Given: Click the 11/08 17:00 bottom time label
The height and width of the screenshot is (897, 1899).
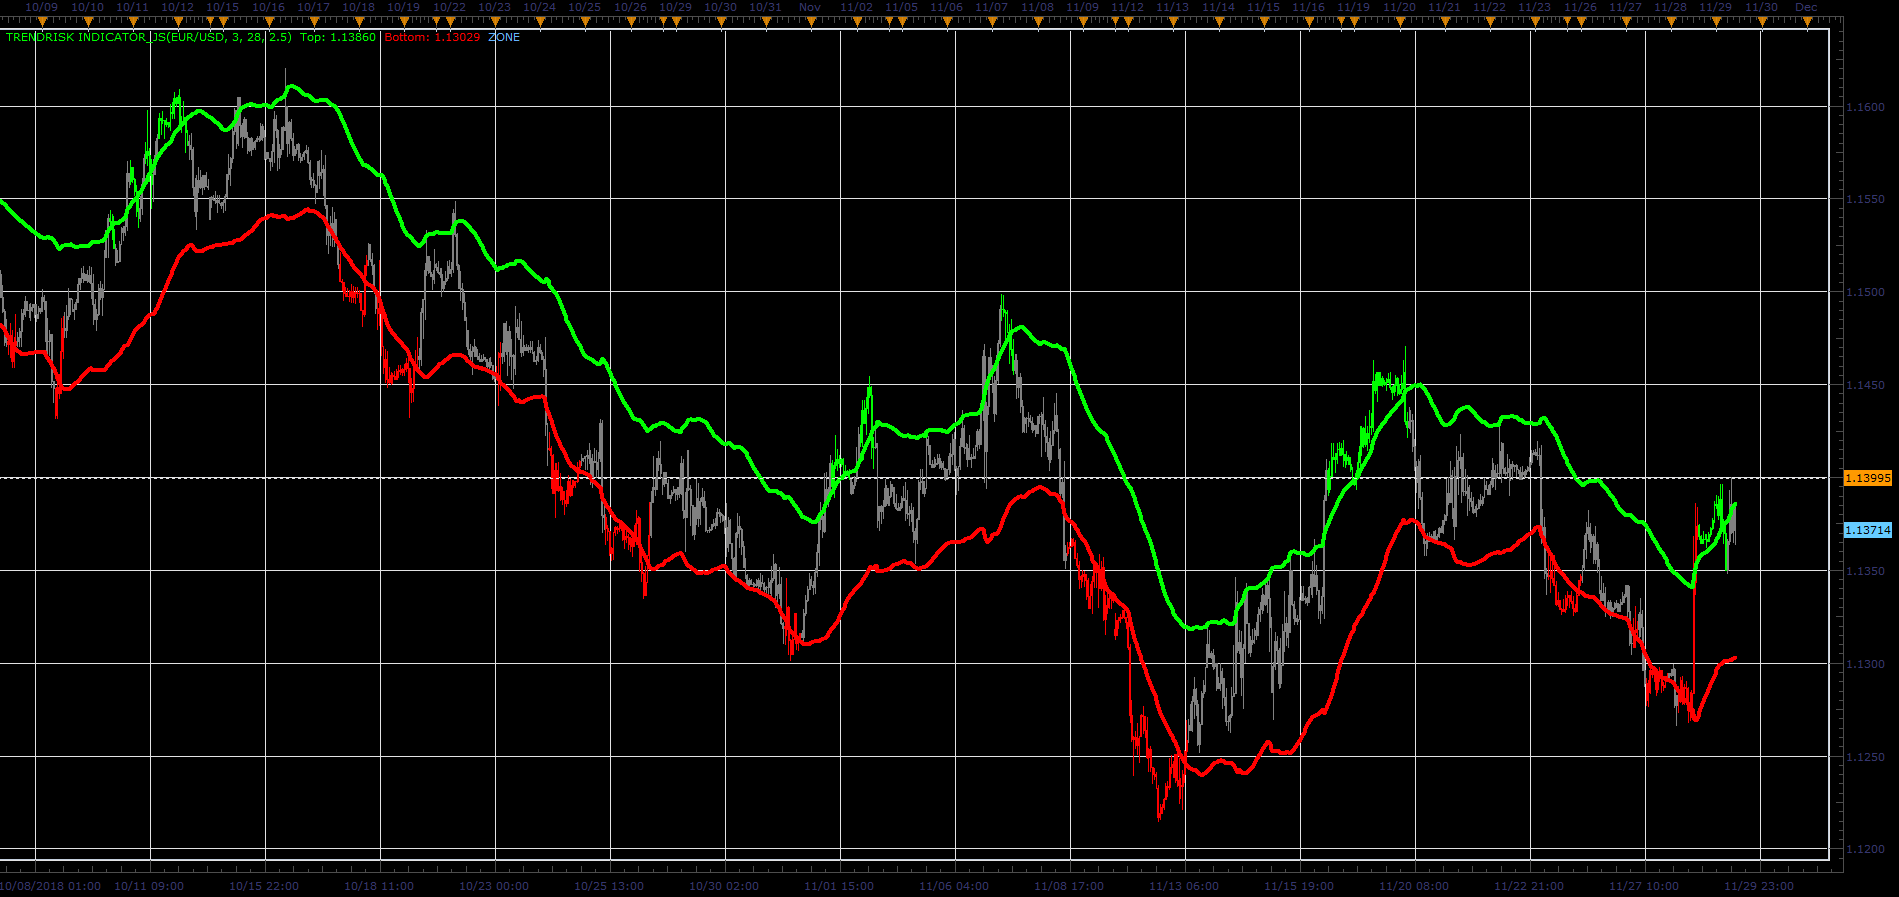Looking at the screenshot, I should click(1069, 886).
